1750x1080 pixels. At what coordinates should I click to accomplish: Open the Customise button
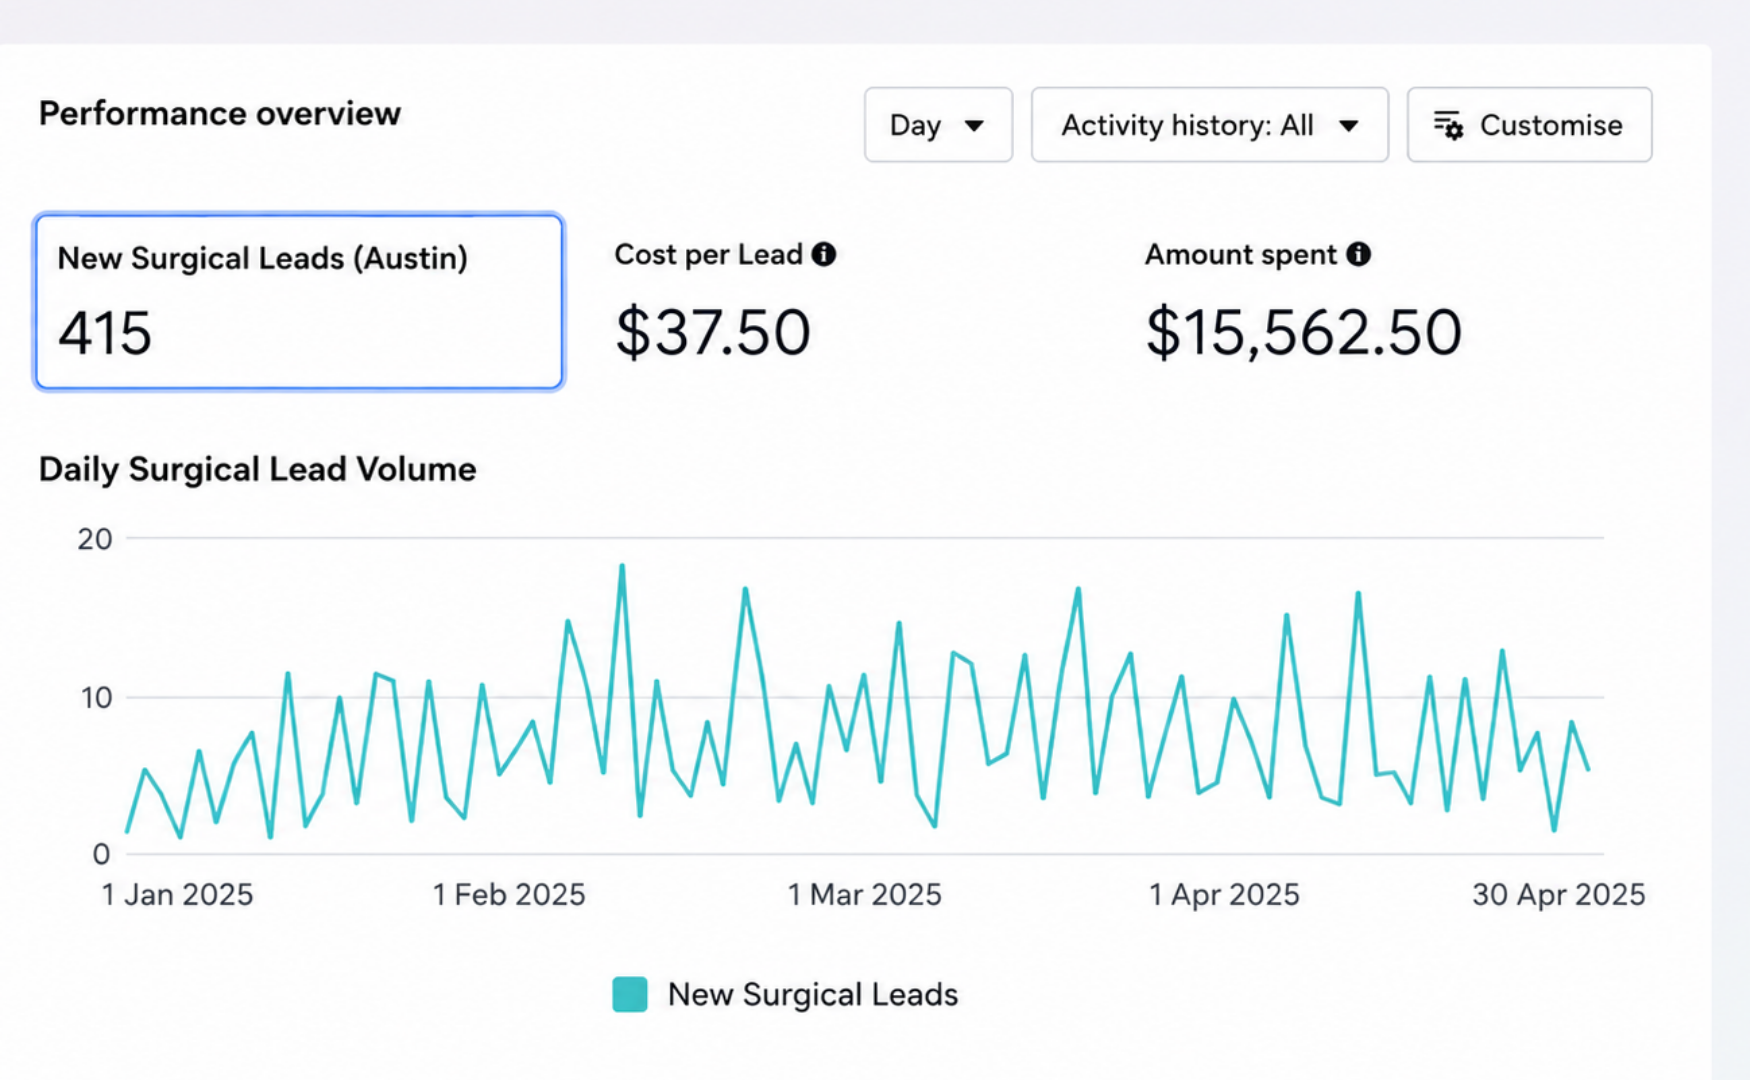pos(1529,125)
